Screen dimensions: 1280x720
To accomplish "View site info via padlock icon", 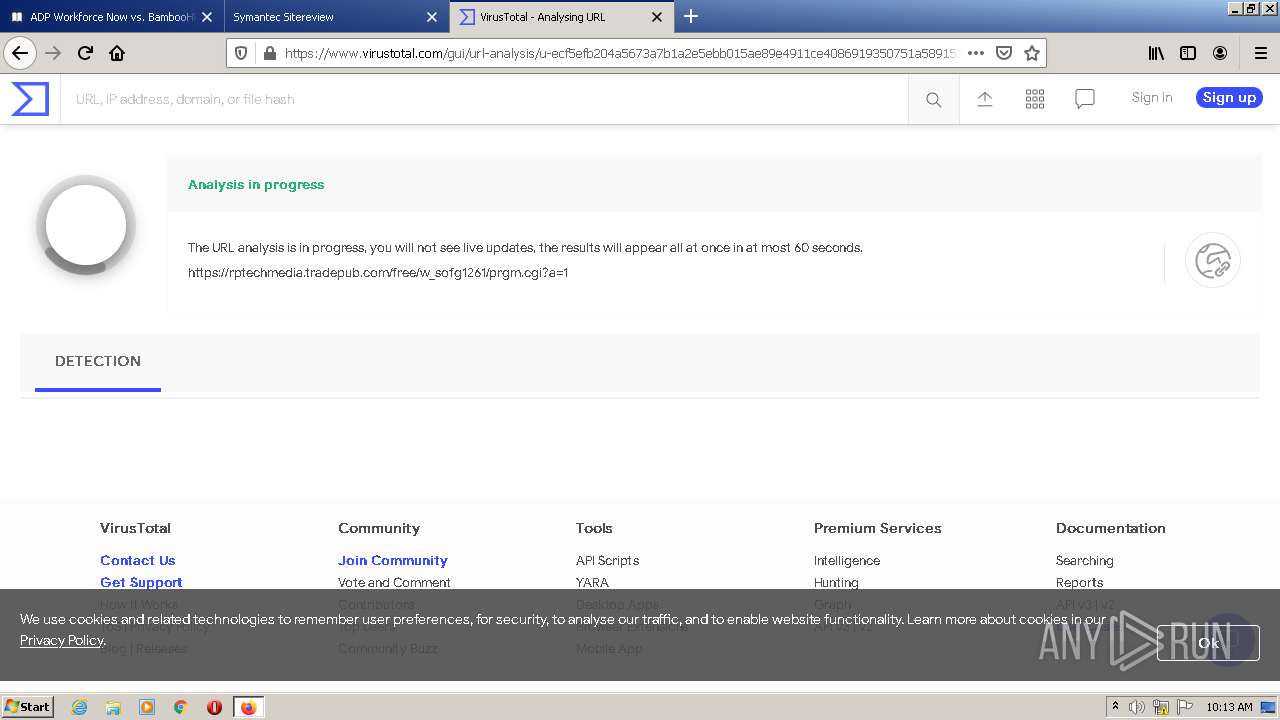I will tap(269, 53).
